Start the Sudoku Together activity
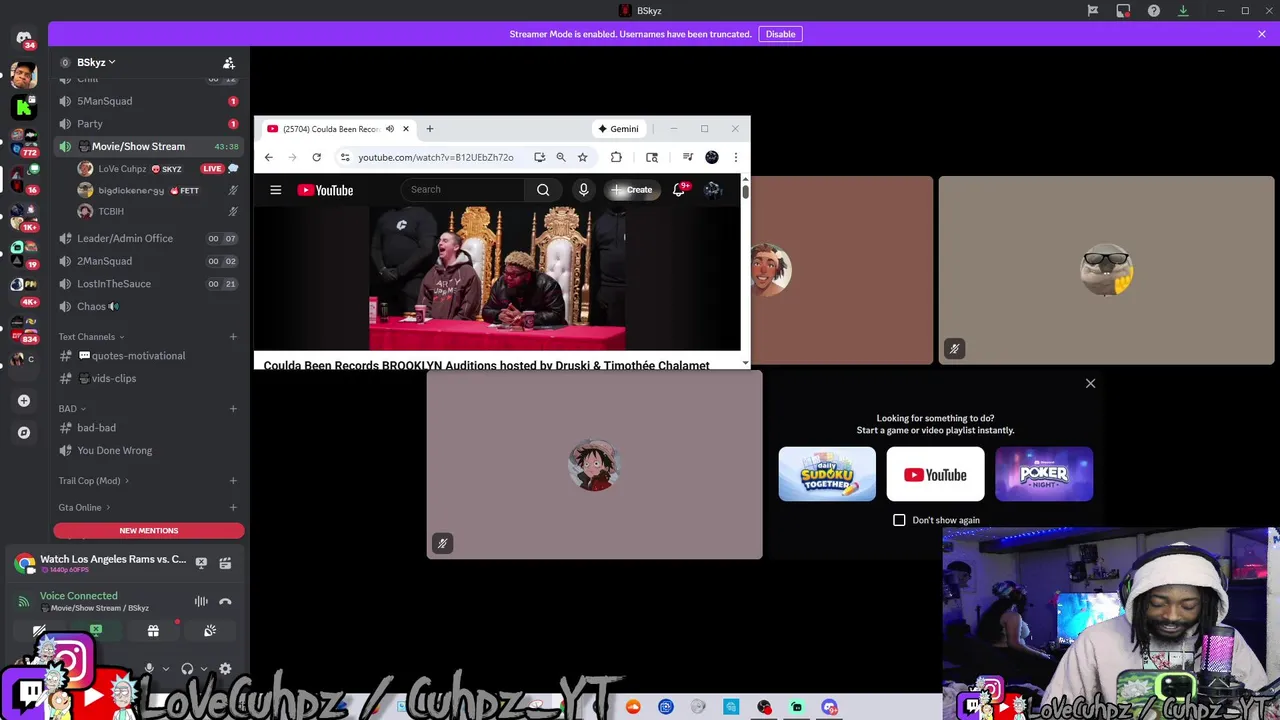Image resolution: width=1280 pixels, height=720 pixels. click(x=827, y=474)
